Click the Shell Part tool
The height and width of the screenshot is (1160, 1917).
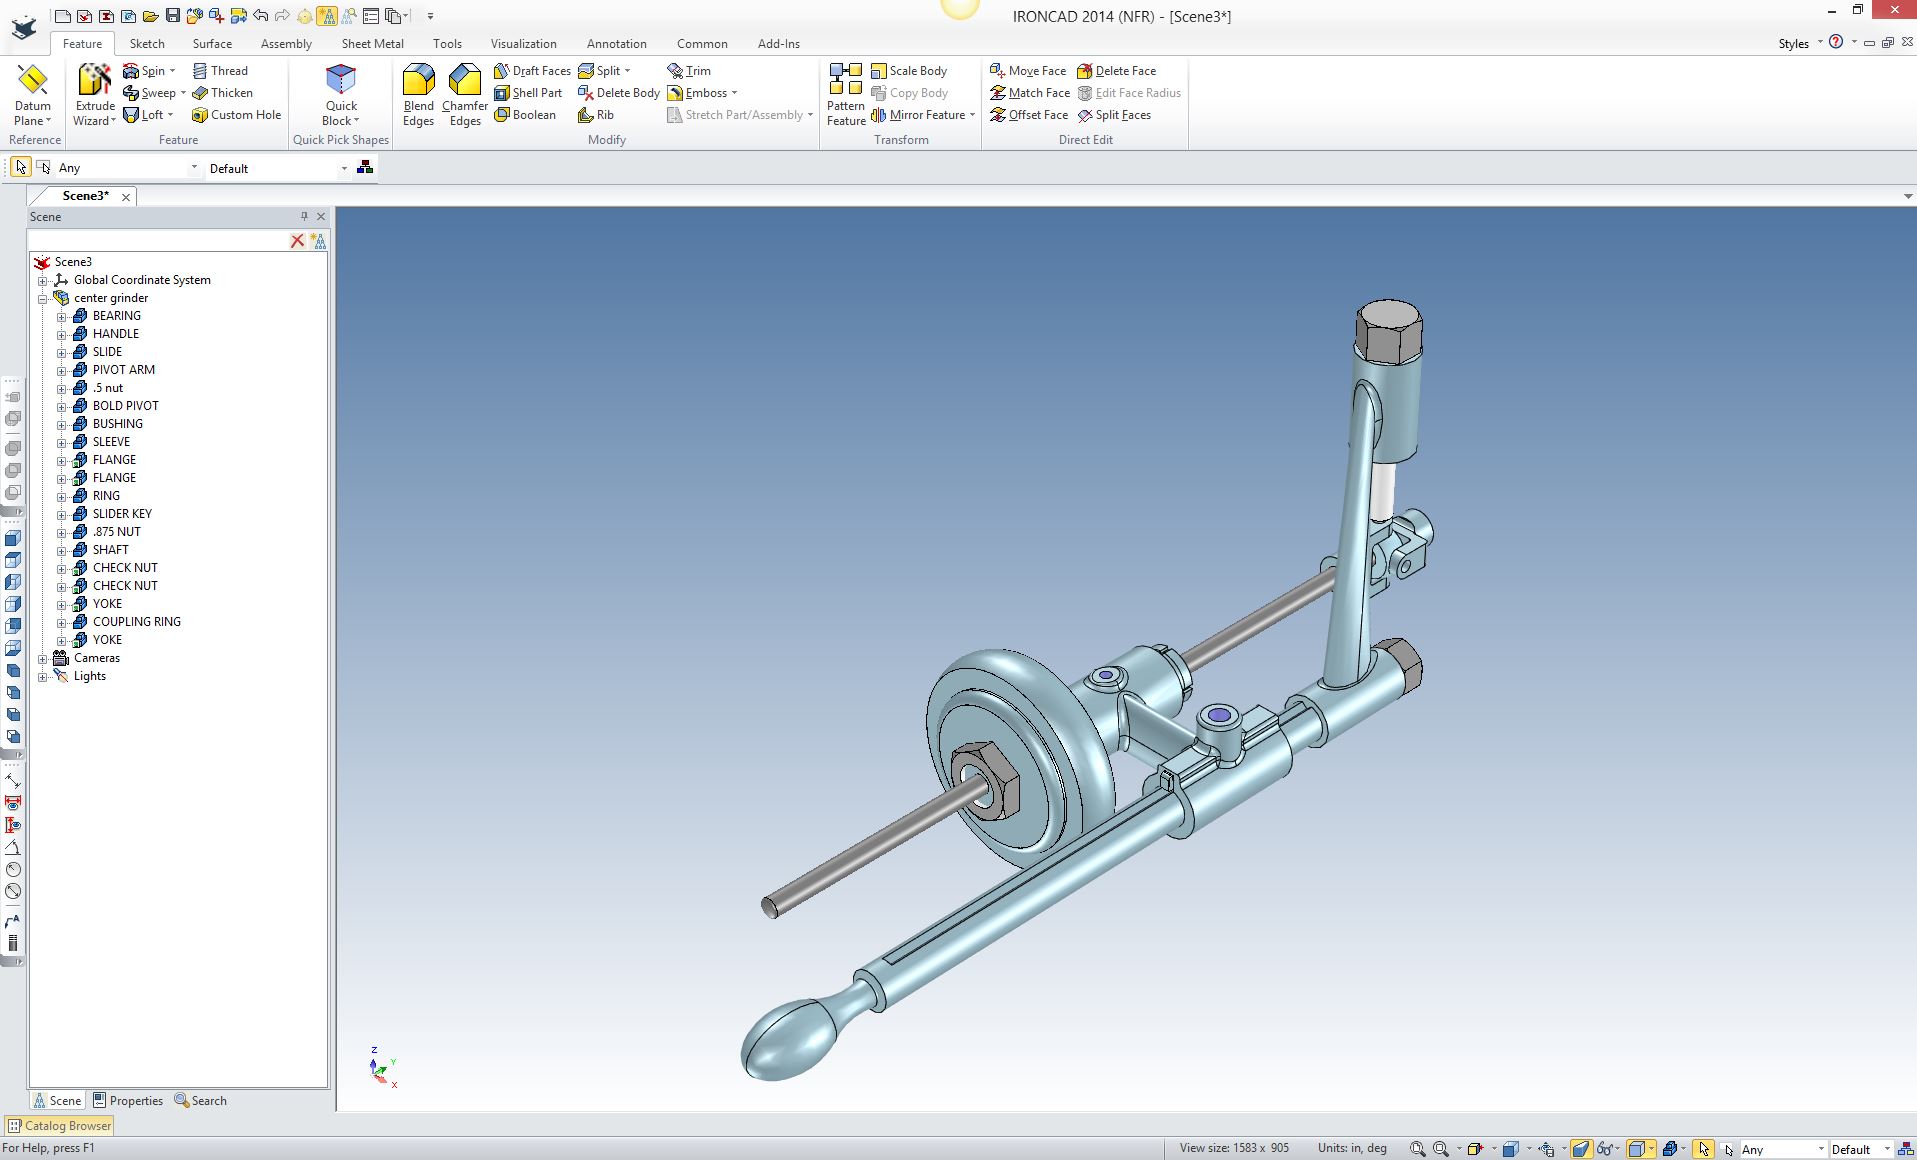tap(528, 93)
